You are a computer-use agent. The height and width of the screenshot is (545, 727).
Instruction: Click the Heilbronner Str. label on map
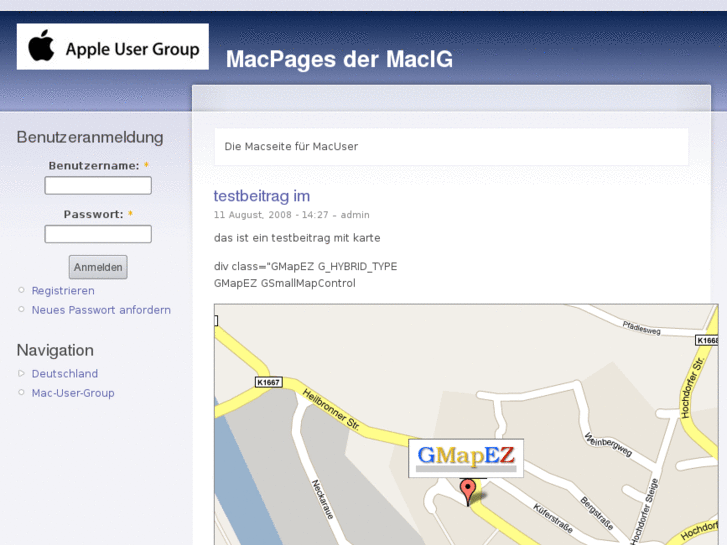(331, 410)
